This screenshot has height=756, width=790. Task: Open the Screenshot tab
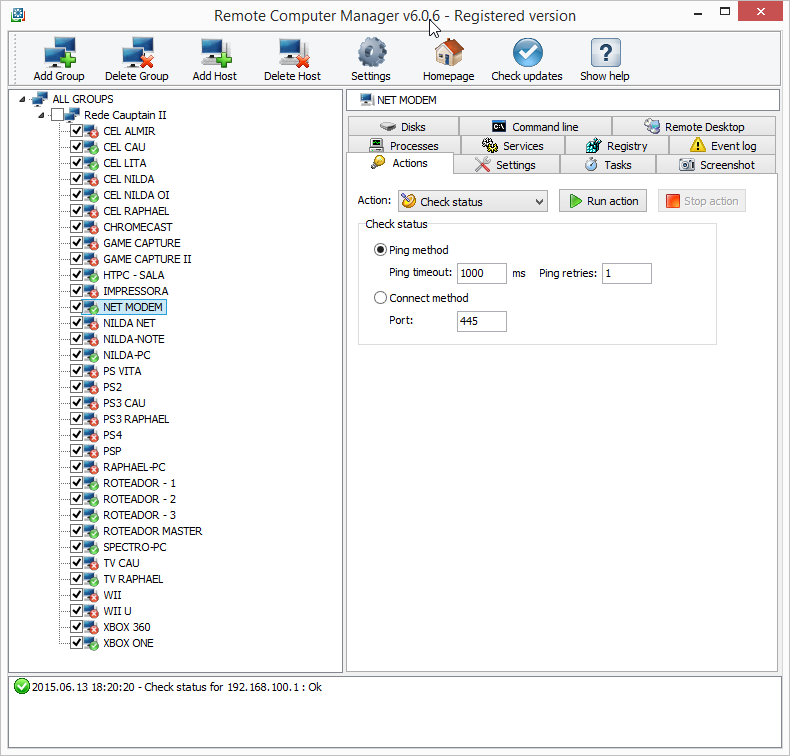pos(716,165)
